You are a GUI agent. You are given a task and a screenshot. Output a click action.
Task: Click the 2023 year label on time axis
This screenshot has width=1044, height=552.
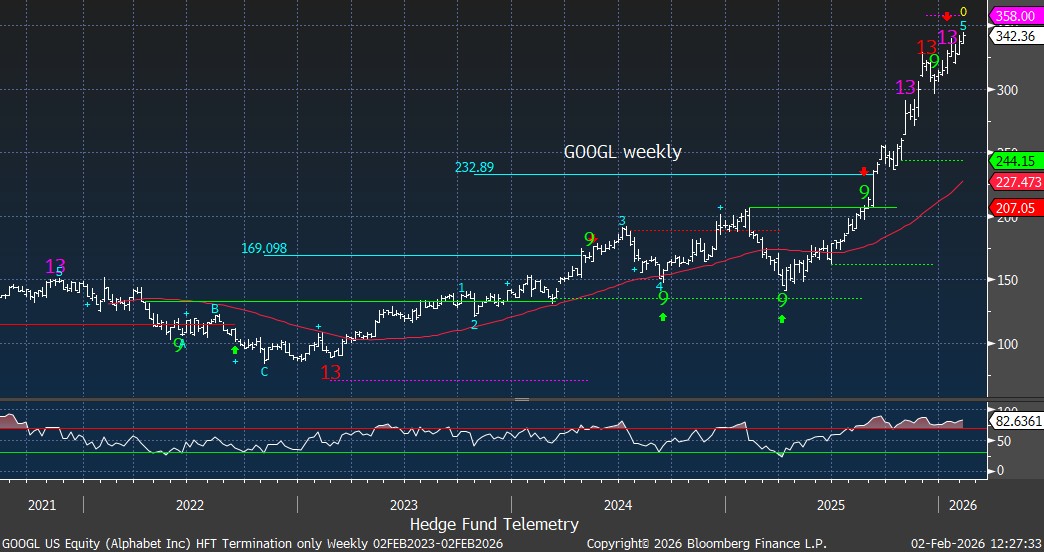(x=404, y=504)
